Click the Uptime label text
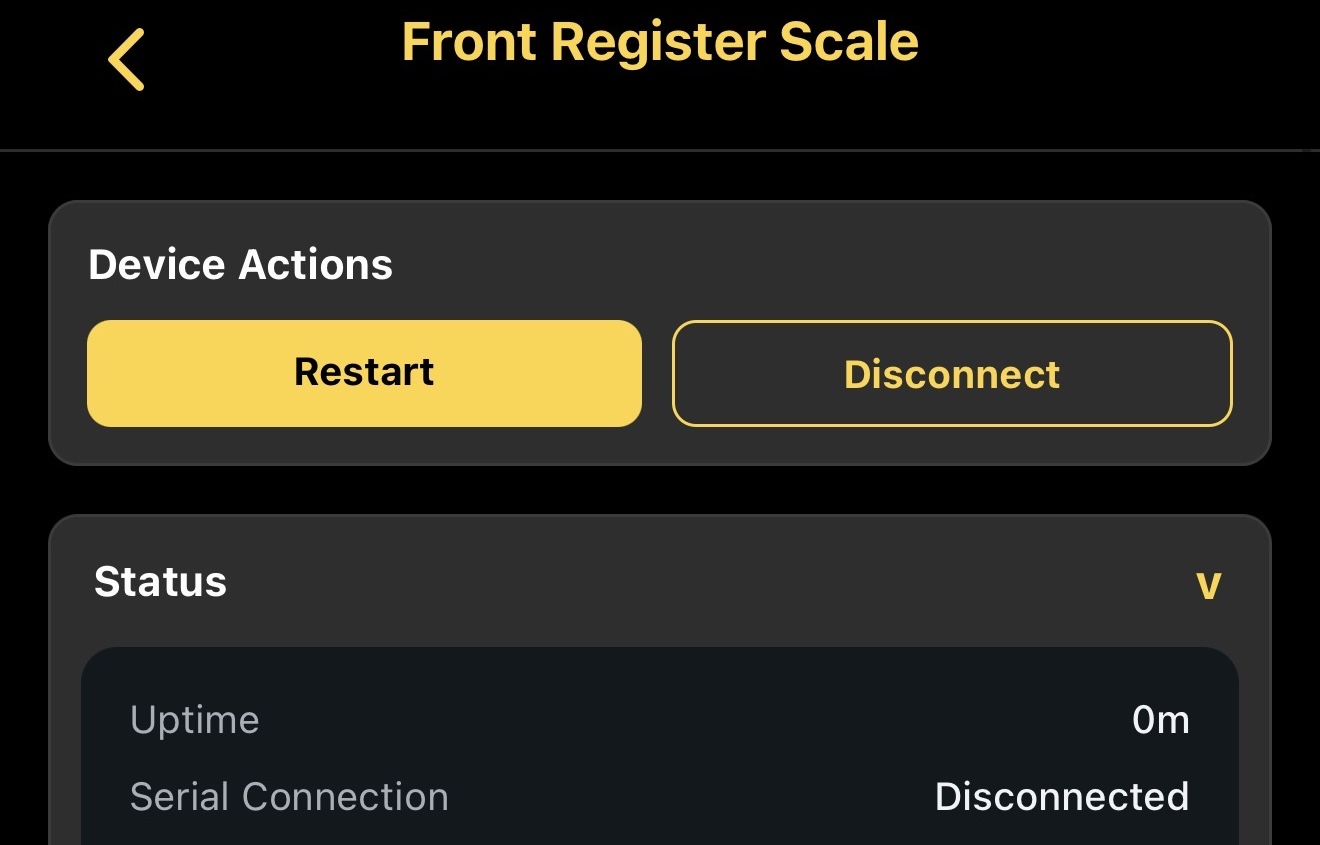 194,719
